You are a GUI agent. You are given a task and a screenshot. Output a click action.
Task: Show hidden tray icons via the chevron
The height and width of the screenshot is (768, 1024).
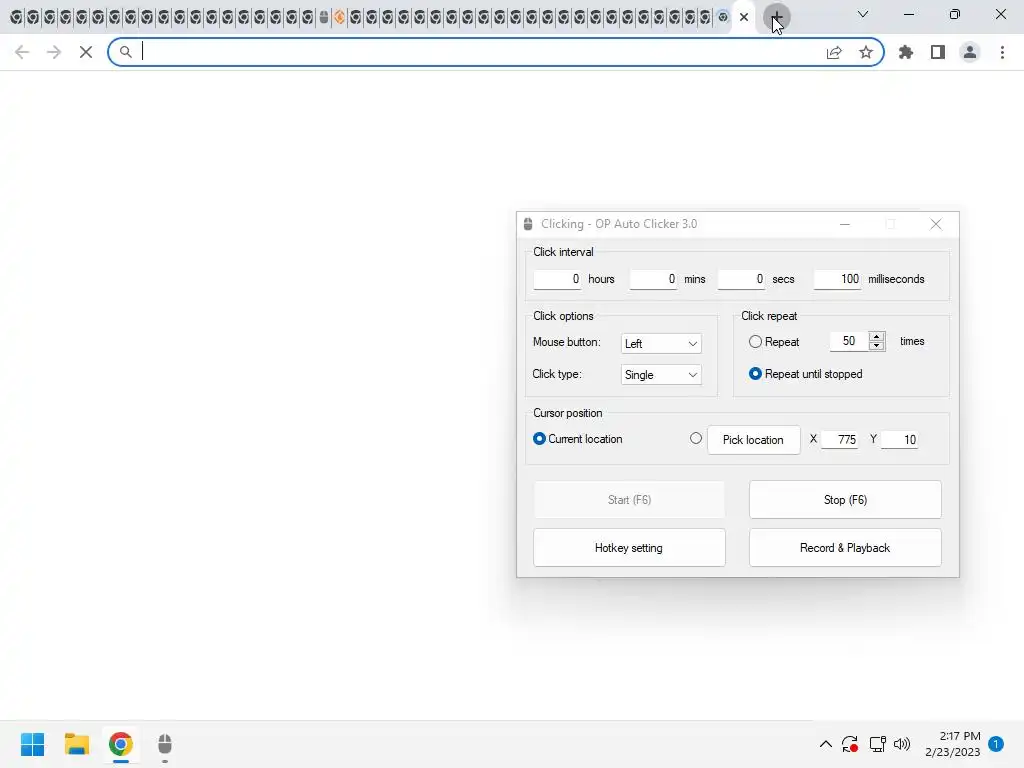click(x=825, y=744)
